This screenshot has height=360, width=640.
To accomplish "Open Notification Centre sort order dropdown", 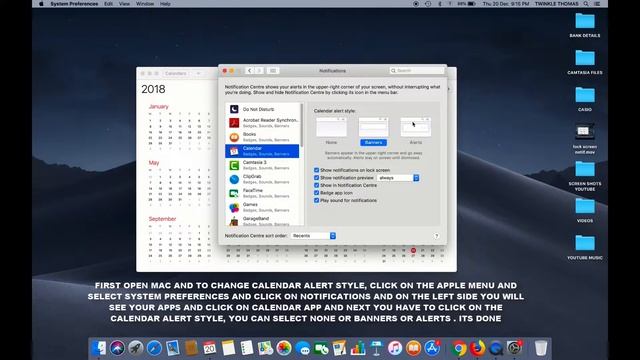I will pyautogui.click(x=313, y=236).
